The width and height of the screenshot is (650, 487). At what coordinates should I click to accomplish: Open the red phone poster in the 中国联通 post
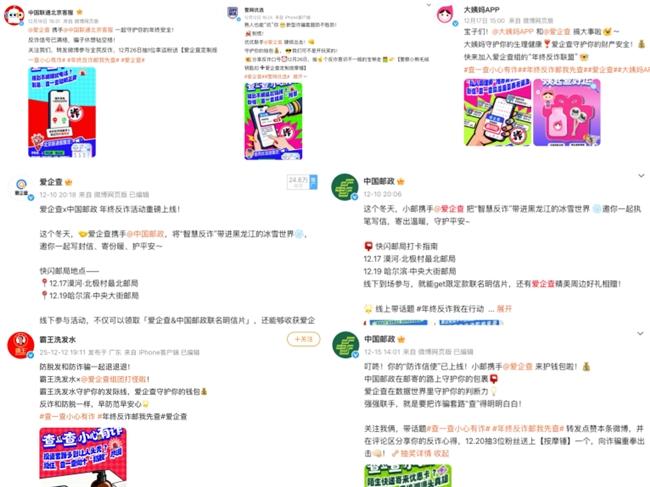pyautogui.click(x=62, y=112)
